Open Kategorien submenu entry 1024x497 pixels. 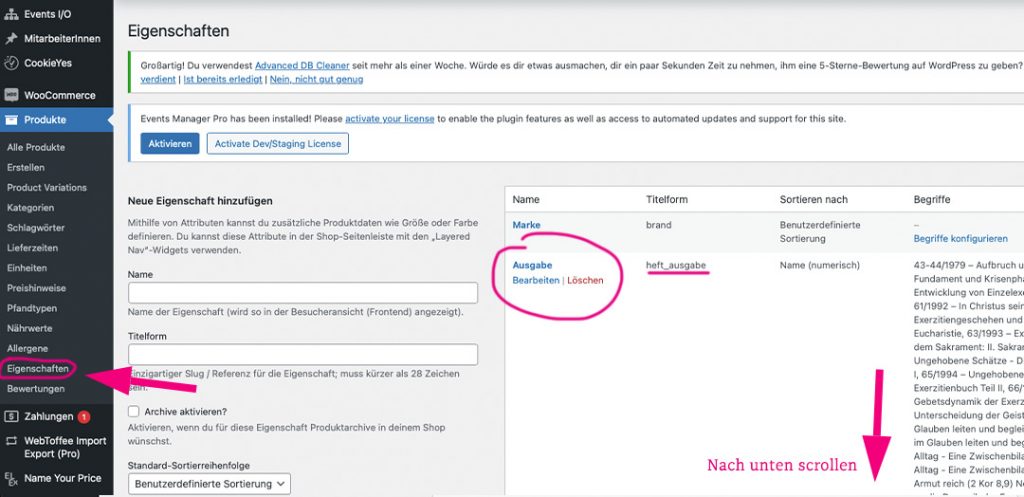pyautogui.click(x=30, y=208)
